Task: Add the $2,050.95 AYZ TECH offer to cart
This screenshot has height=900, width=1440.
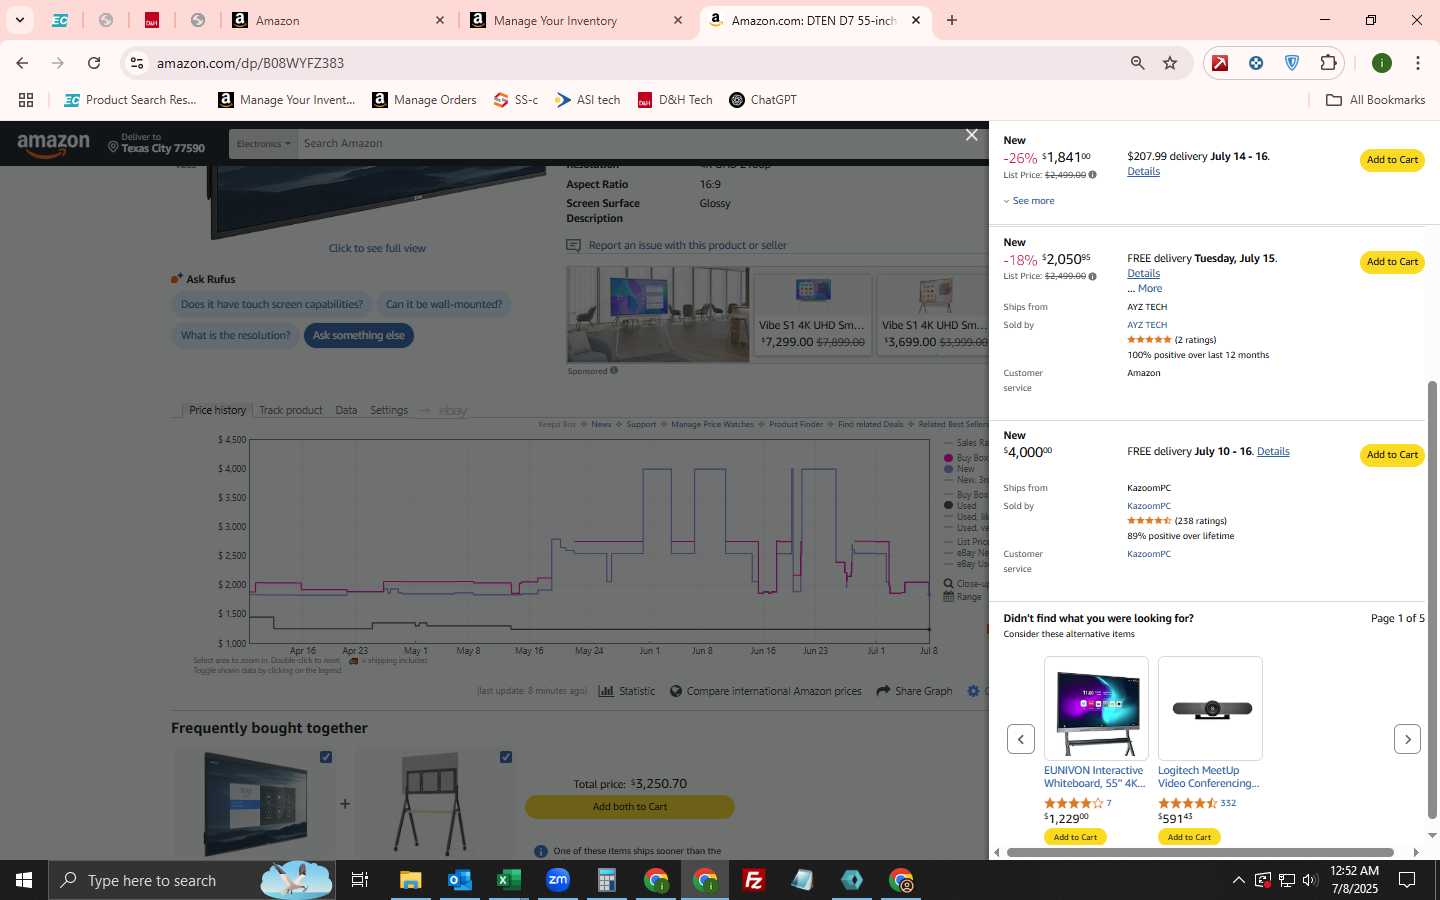Action: click(1392, 262)
